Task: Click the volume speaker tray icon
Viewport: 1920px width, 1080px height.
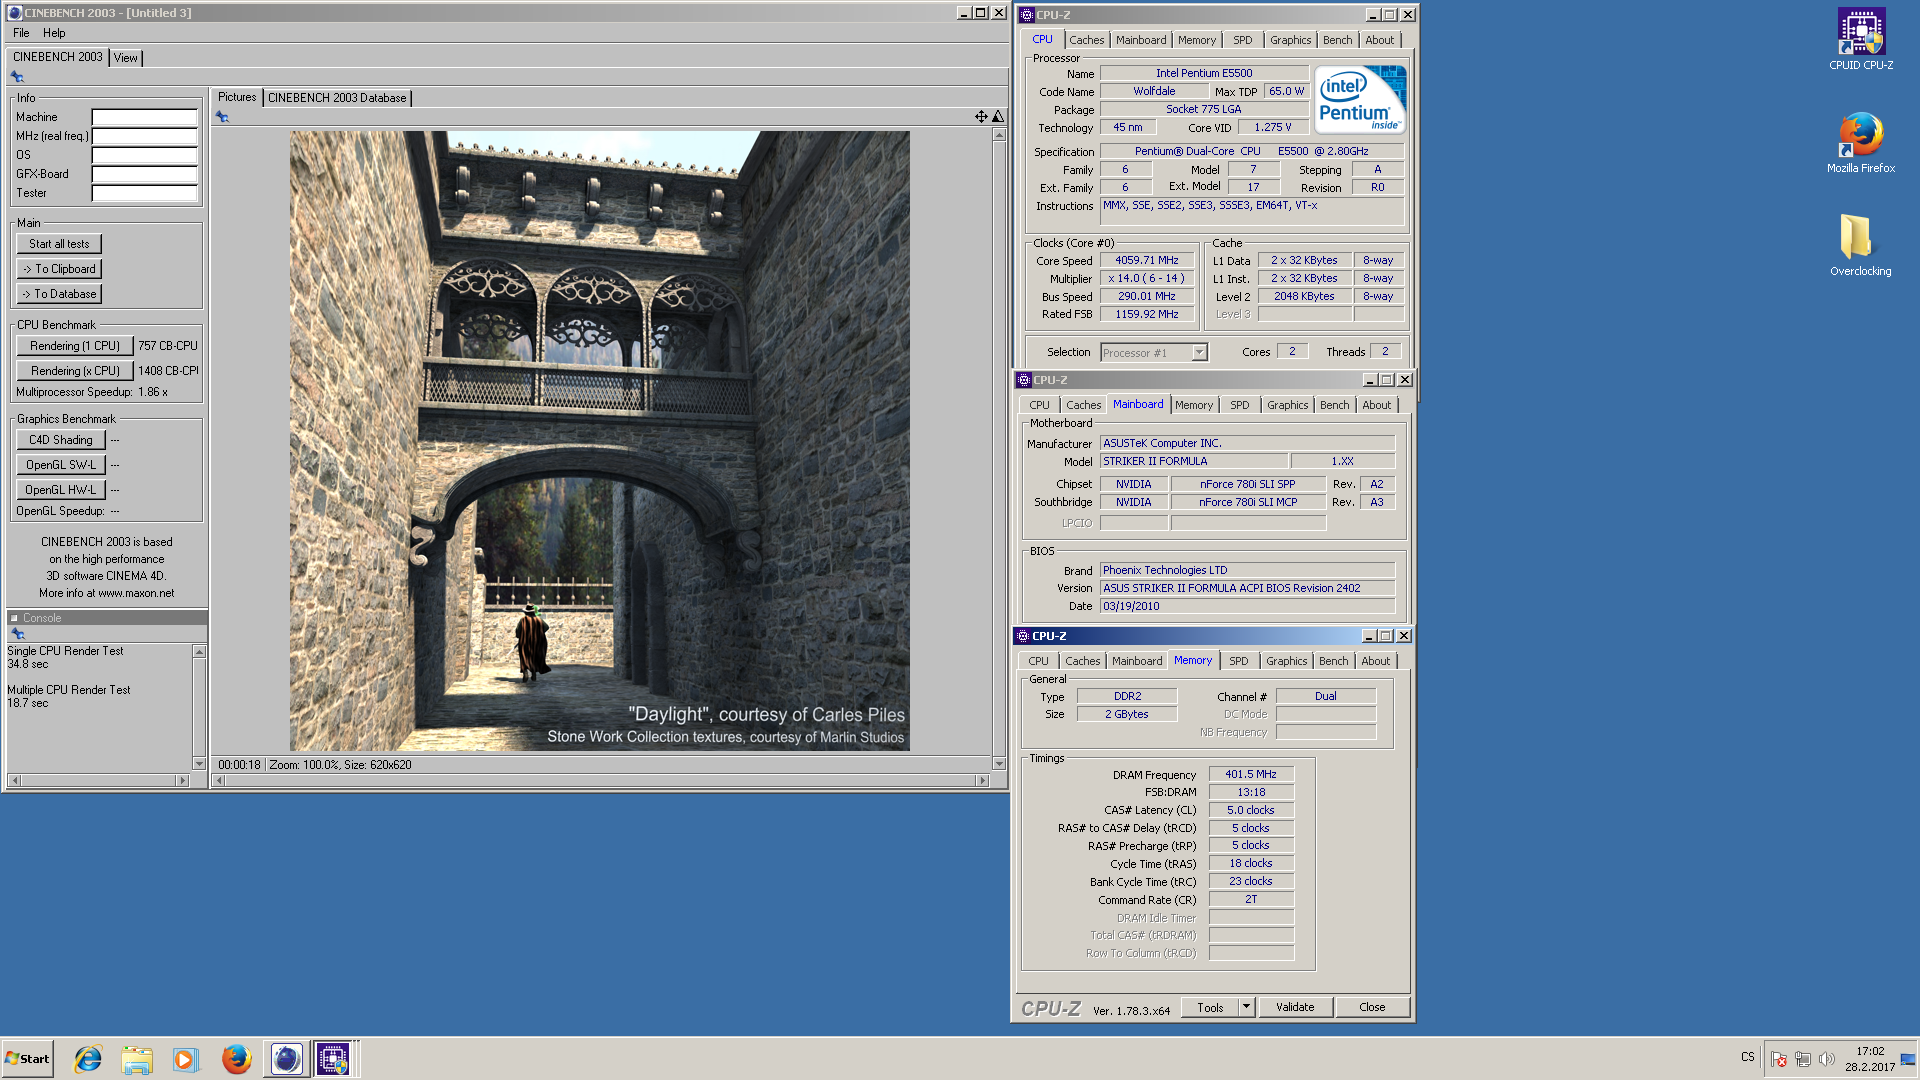Action: [1827, 1059]
